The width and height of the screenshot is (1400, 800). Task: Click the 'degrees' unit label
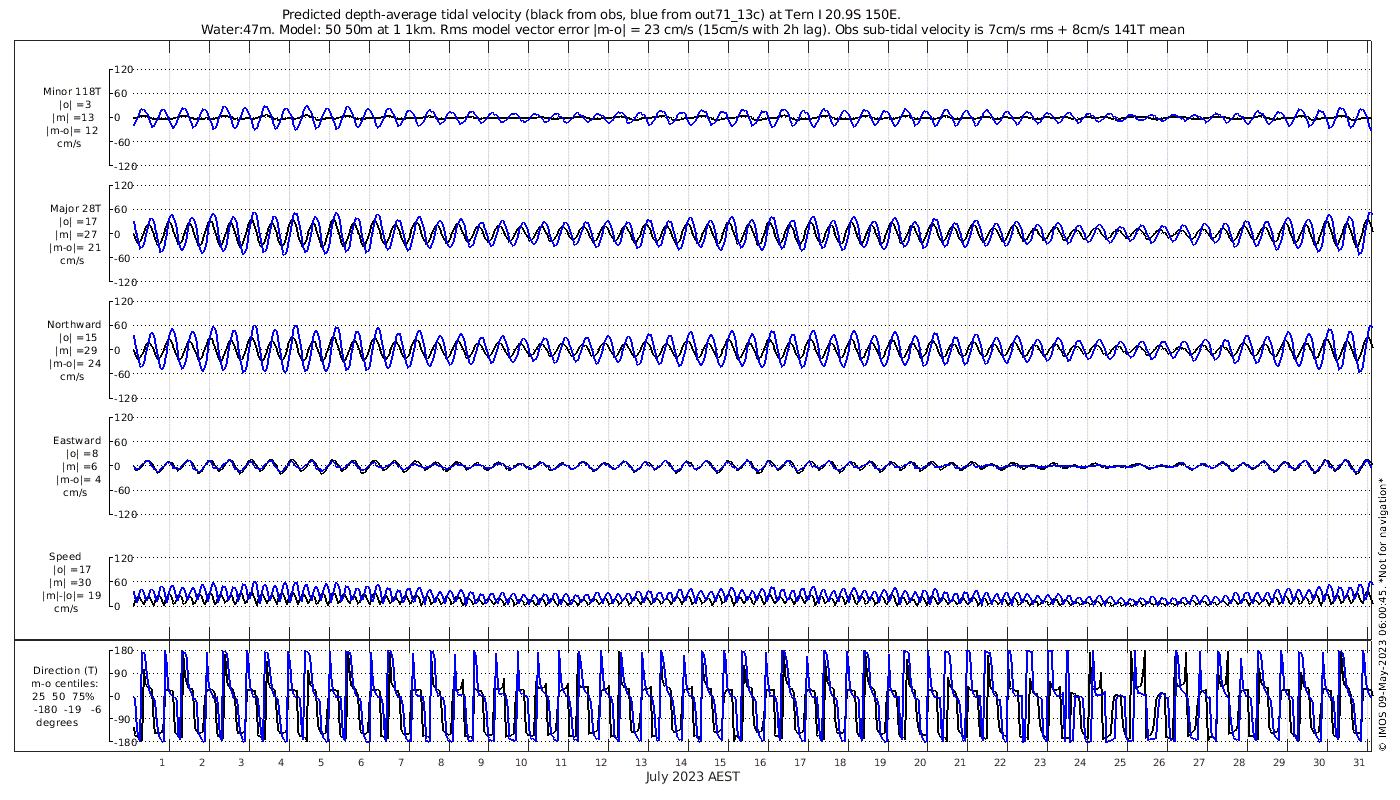(55, 722)
